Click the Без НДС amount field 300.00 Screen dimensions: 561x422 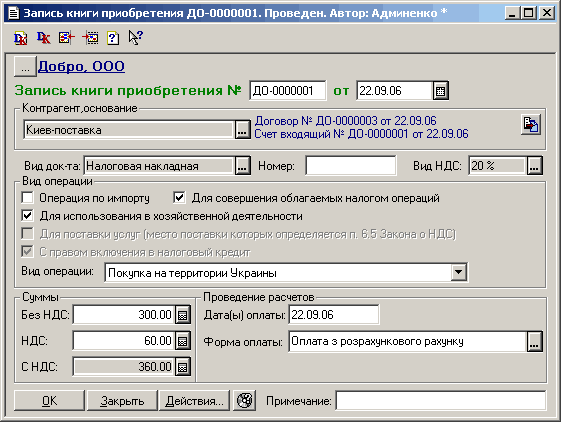point(123,315)
